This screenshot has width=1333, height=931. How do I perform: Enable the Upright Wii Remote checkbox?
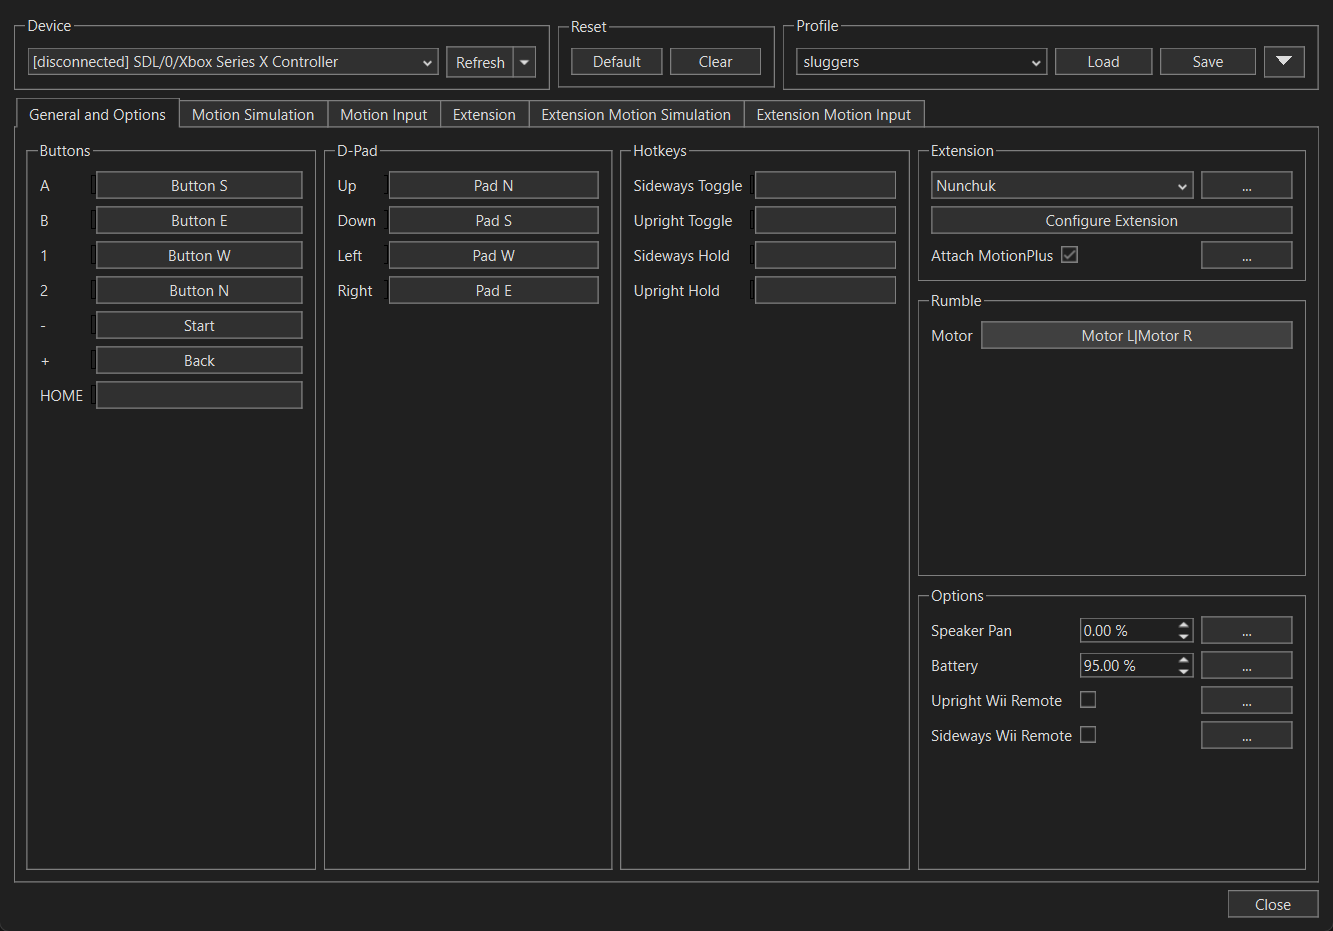[x=1088, y=700]
